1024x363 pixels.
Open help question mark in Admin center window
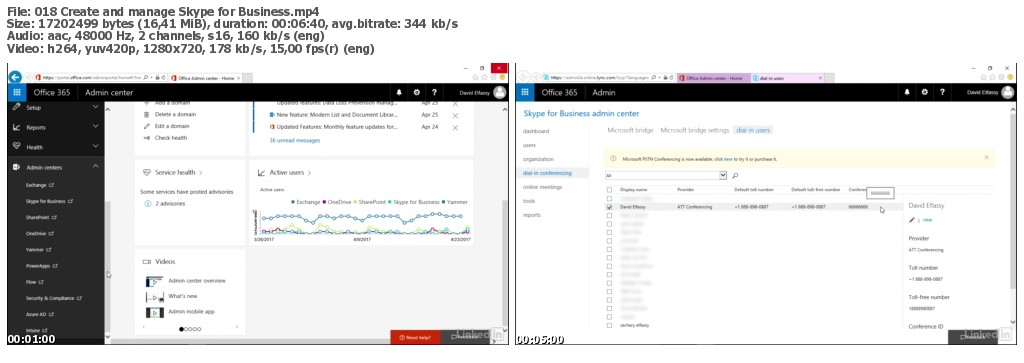pos(434,93)
